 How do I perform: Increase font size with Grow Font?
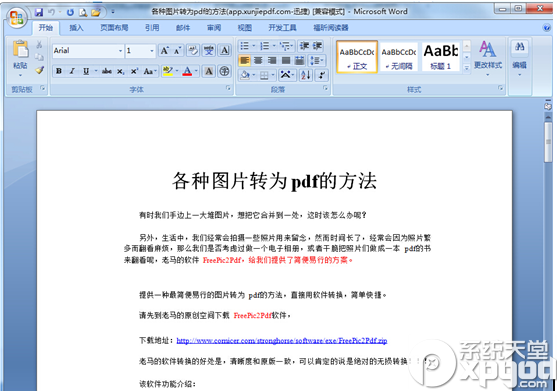[164, 51]
